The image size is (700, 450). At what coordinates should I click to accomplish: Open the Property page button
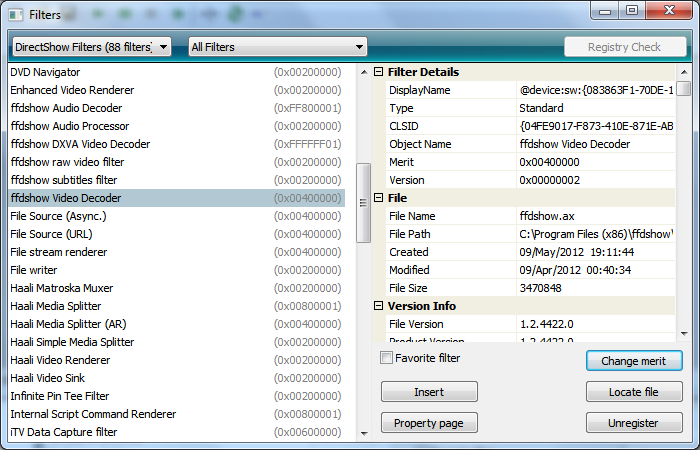(x=429, y=423)
